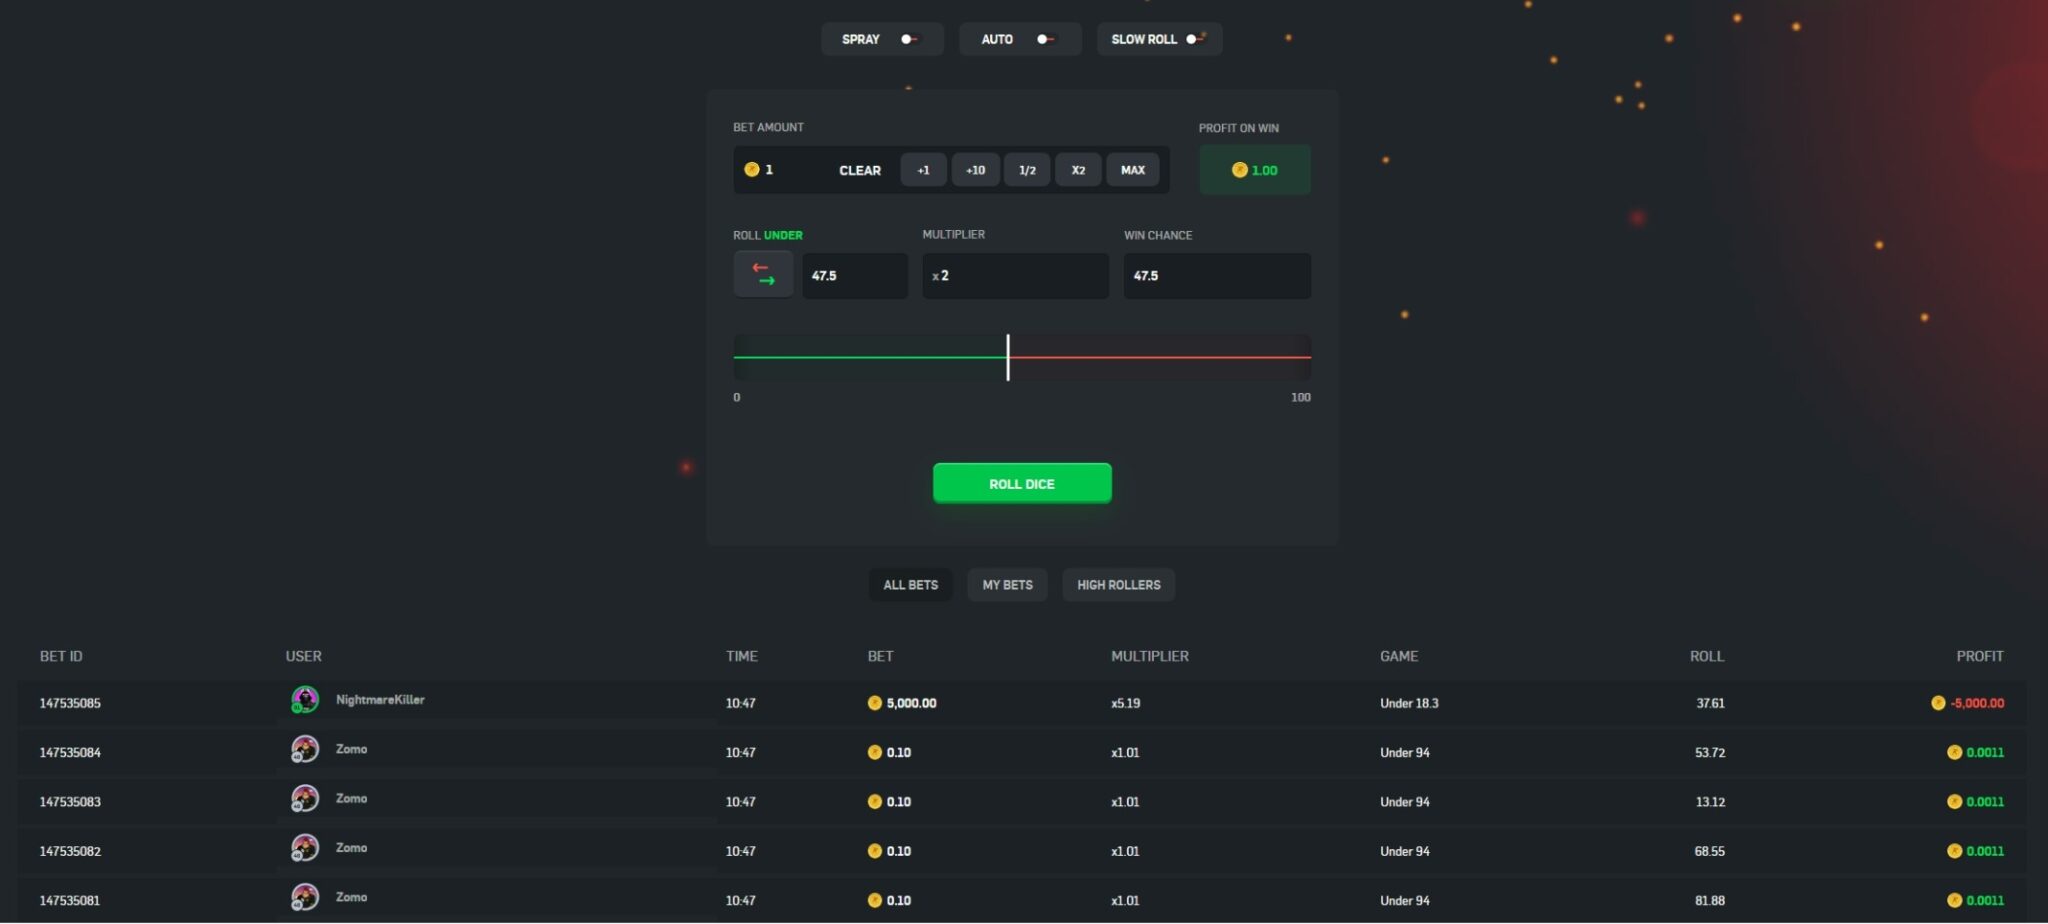The width and height of the screenshot is (2048, 924).
Task: Click CLEAR to reset the bet amount
Action: [858, 170]
